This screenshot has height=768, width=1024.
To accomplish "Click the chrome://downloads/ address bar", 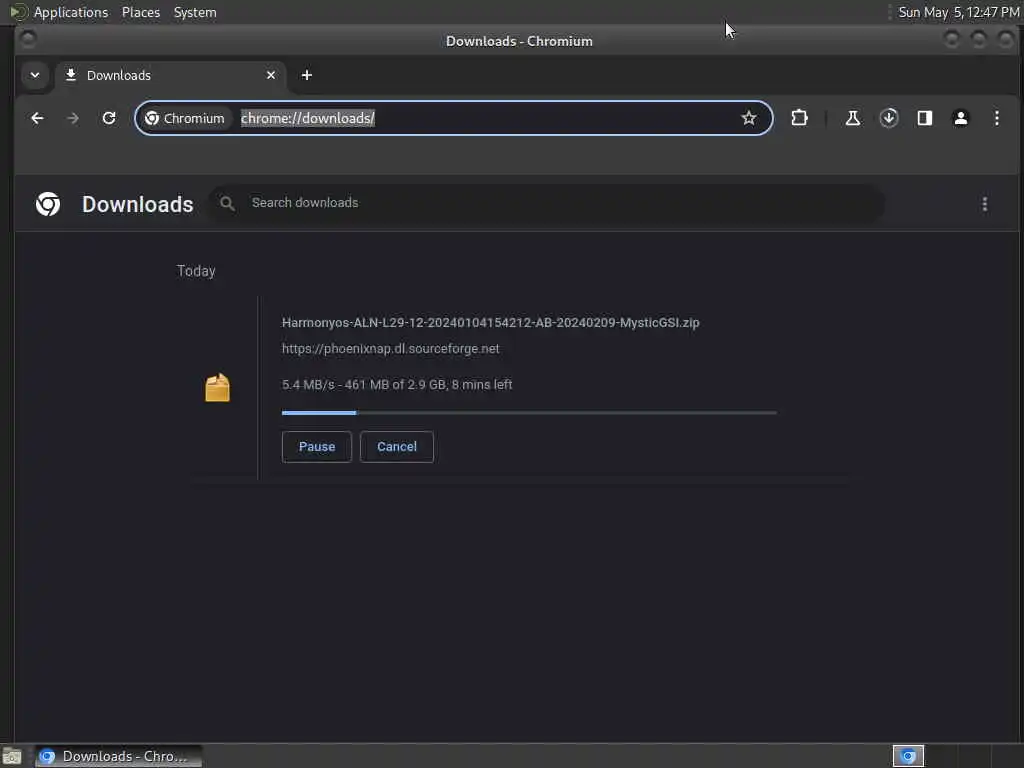I will tap(453, 118).
